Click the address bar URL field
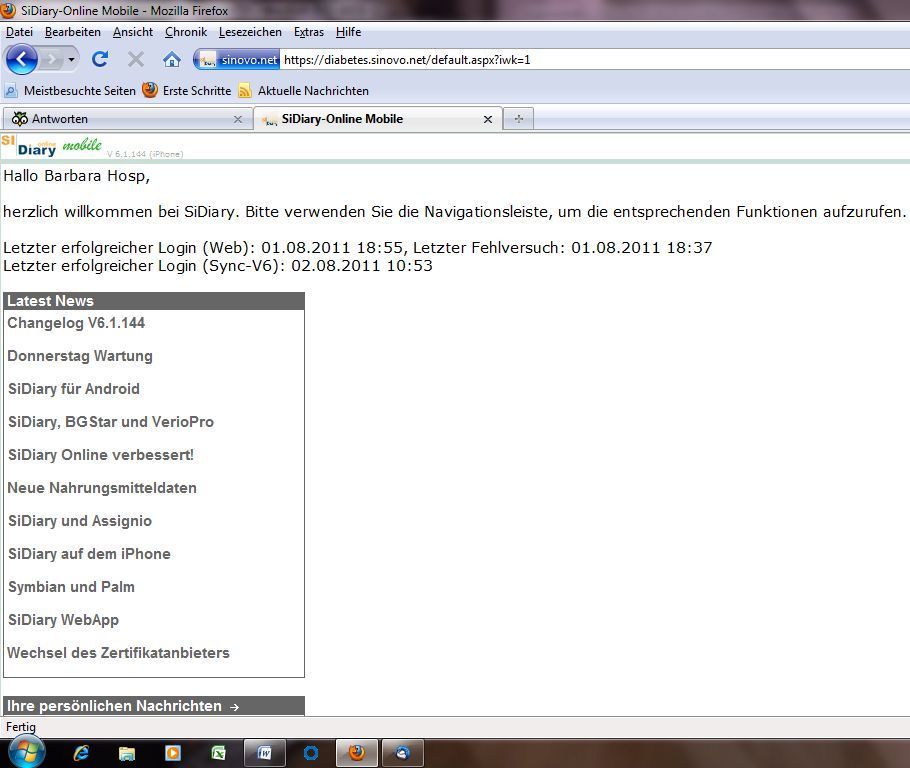Screen dimensions: 910x768 click(594, 59)
